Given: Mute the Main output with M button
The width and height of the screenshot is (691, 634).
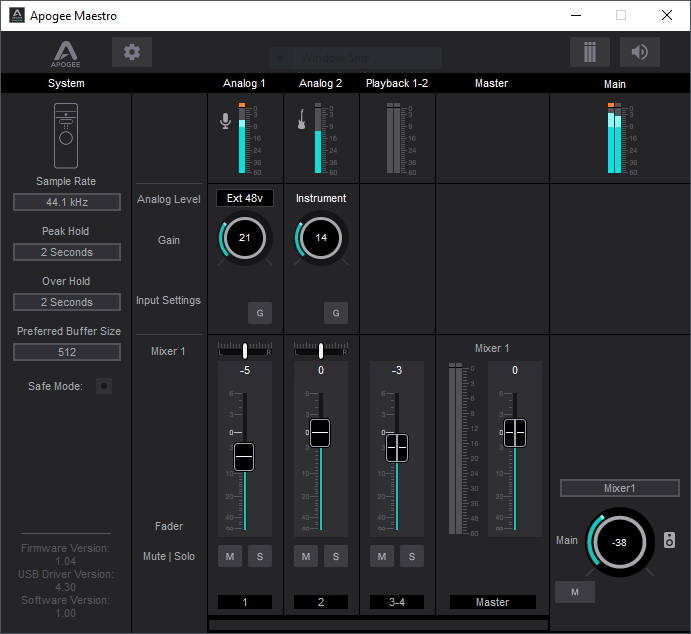Looking at the screenshot, I should click(x=574, y=592).
